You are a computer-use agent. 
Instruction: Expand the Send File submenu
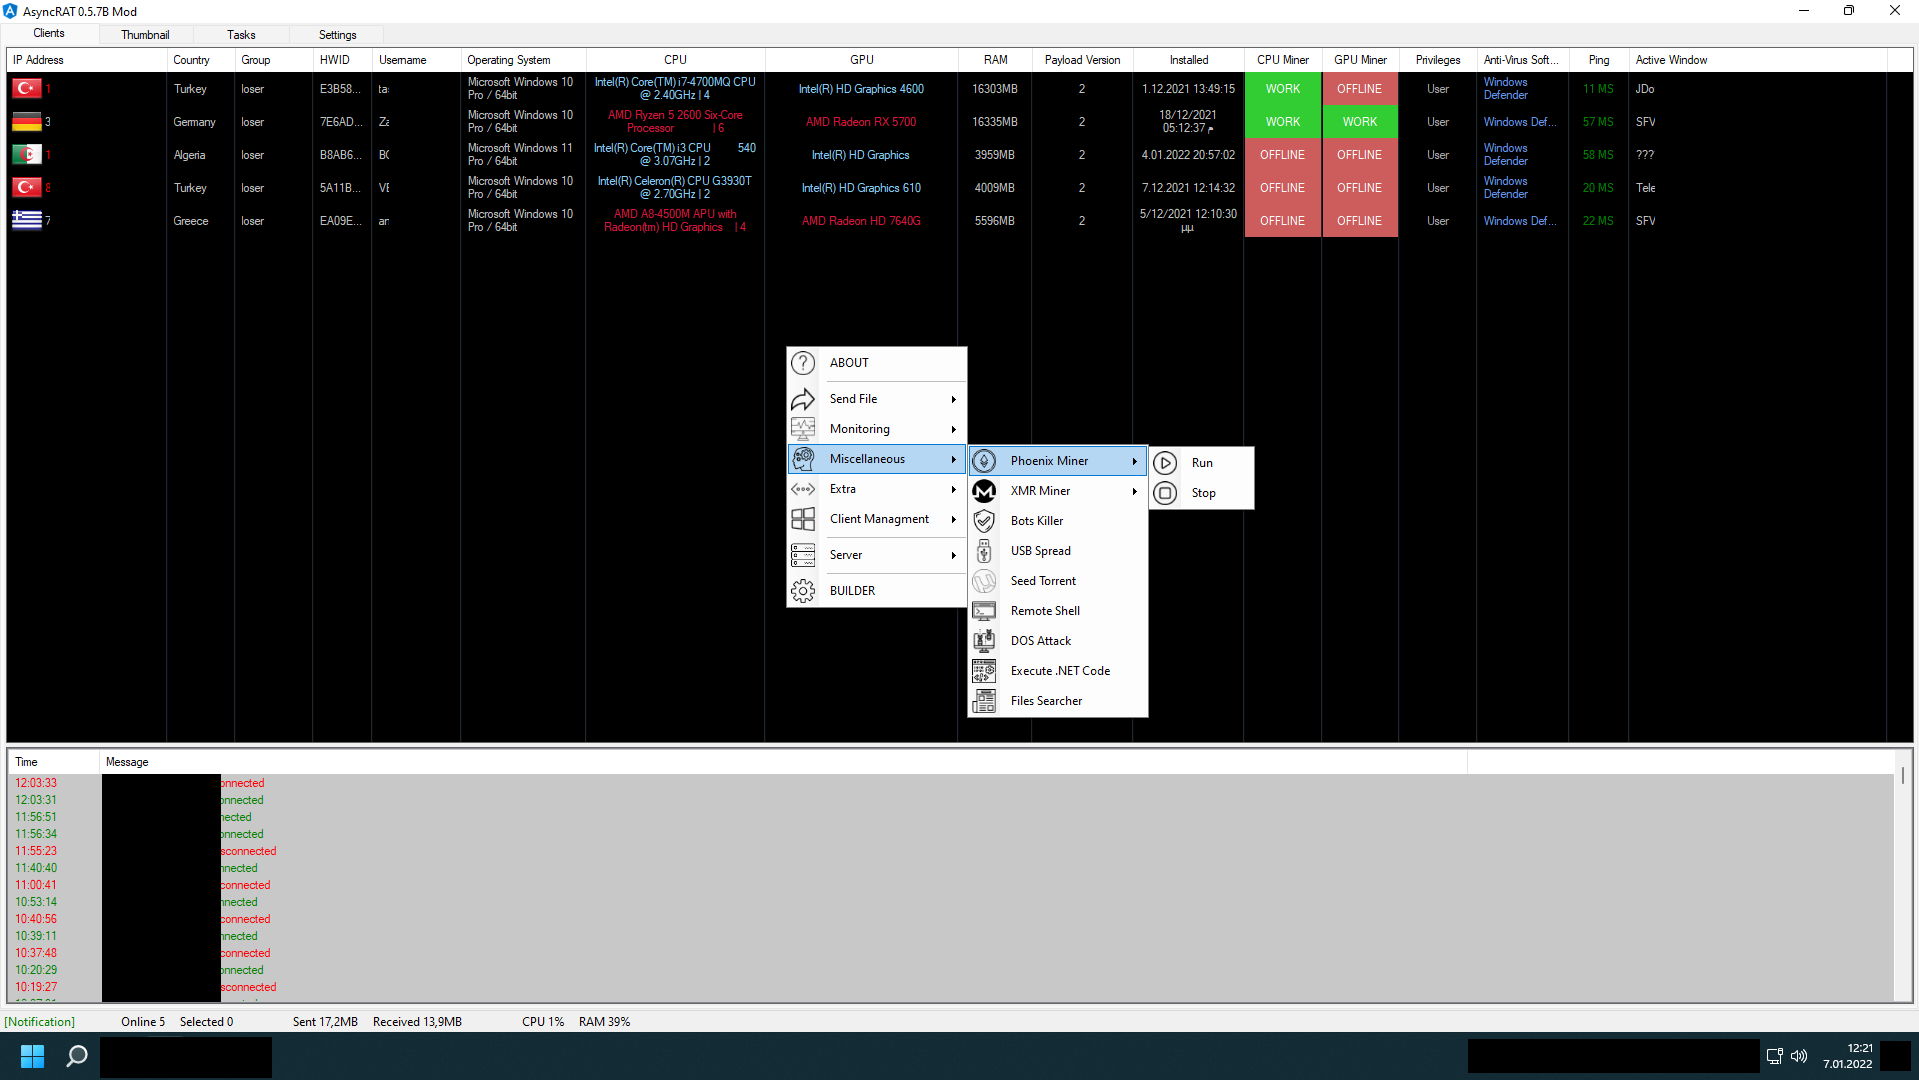pos(877,399)
